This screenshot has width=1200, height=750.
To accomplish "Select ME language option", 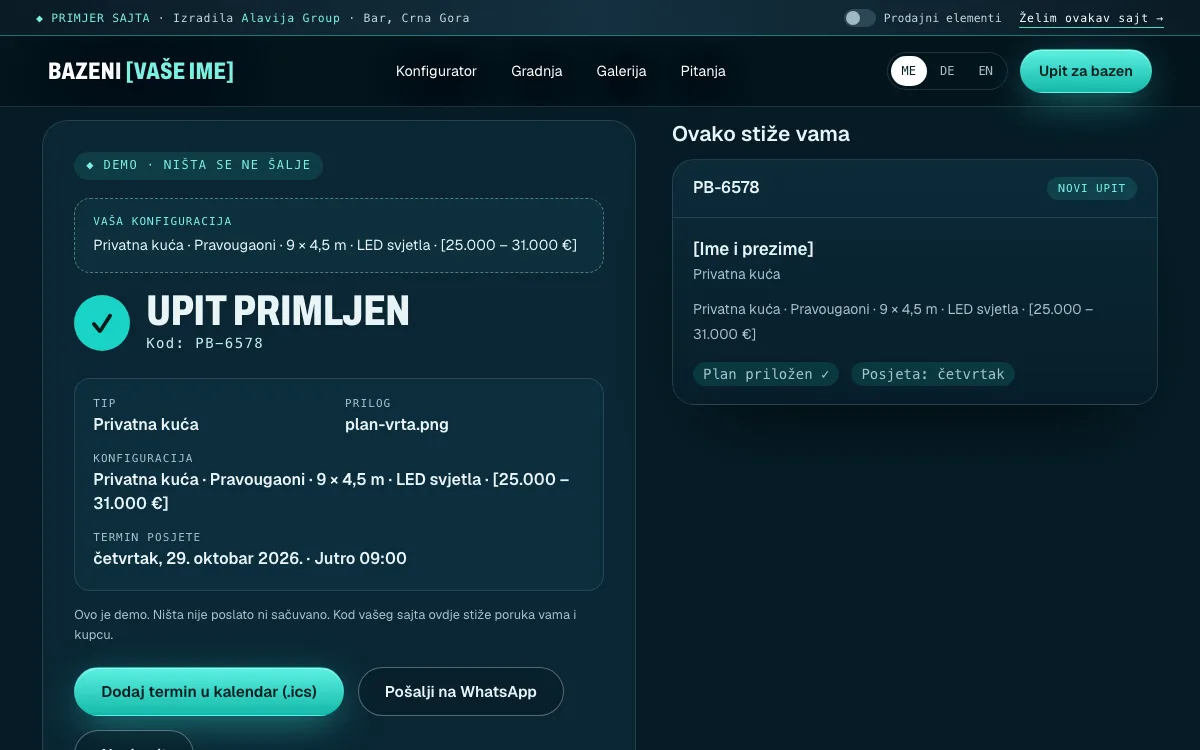I will tap(909, 71).
